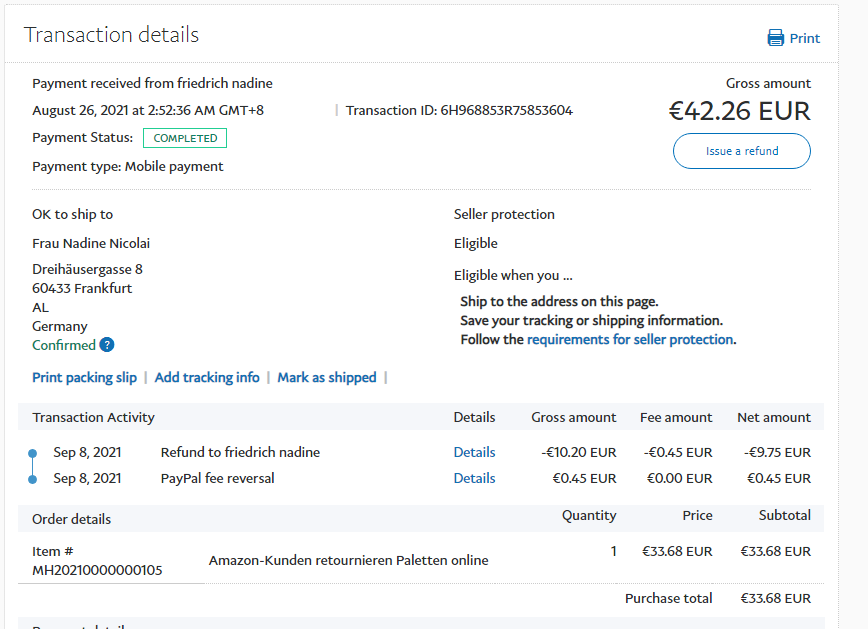Click the refund row timeline dot
The height and width of the screenshot is (629, 868).
32,453
